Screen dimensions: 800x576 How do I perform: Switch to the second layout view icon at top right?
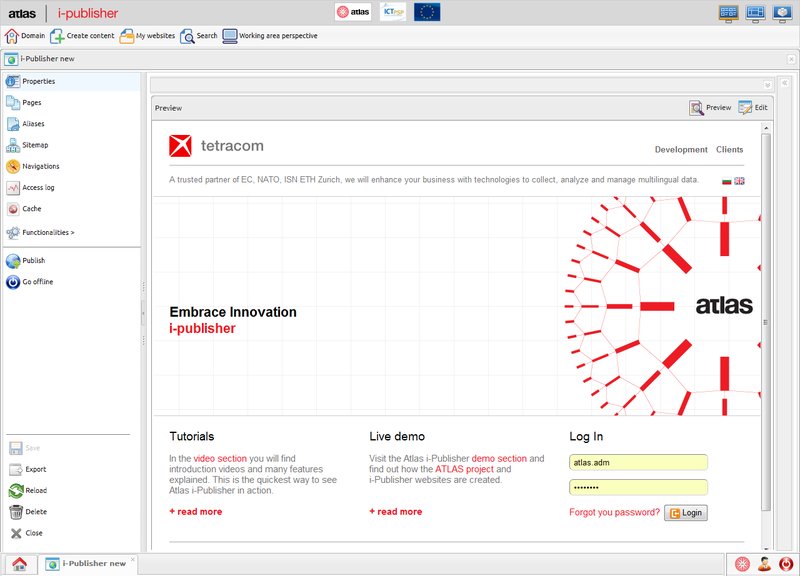point(755,13)
